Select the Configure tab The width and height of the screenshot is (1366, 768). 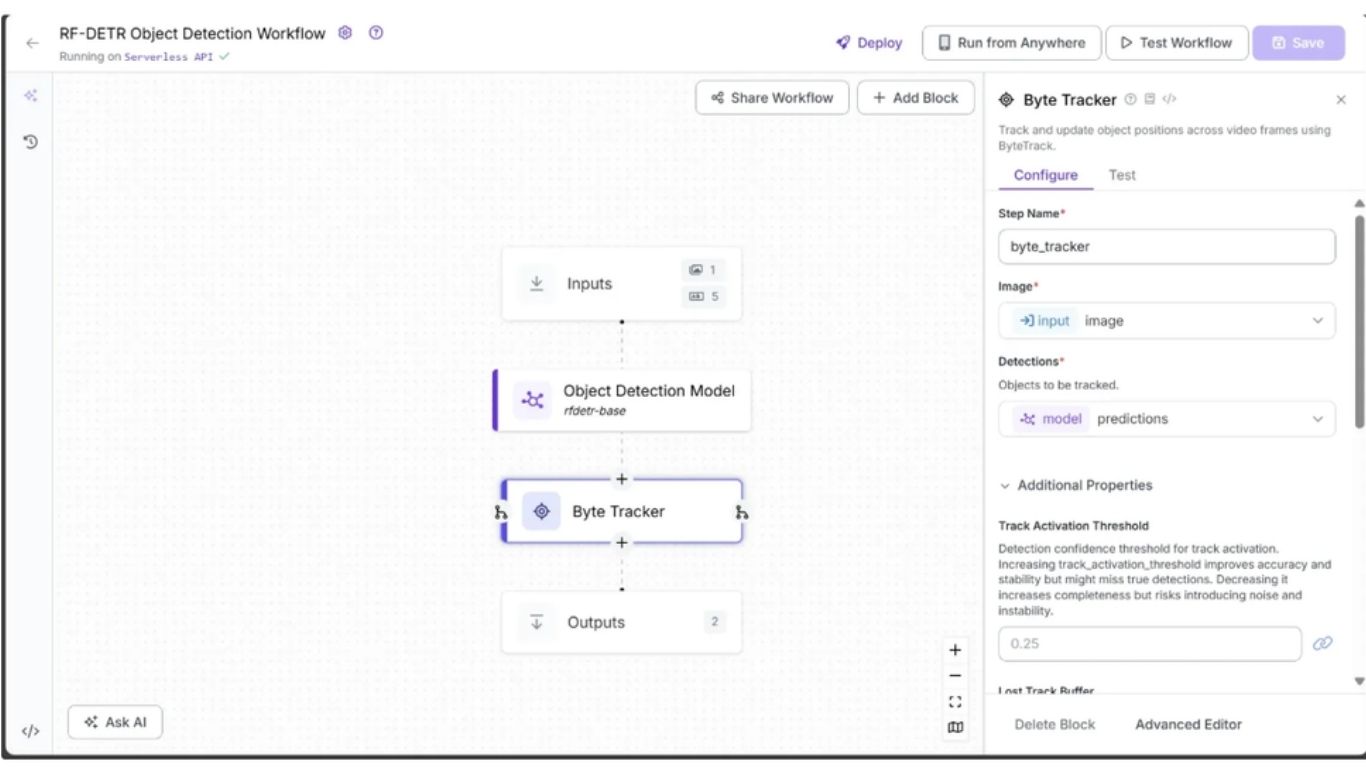point(1045,174)
